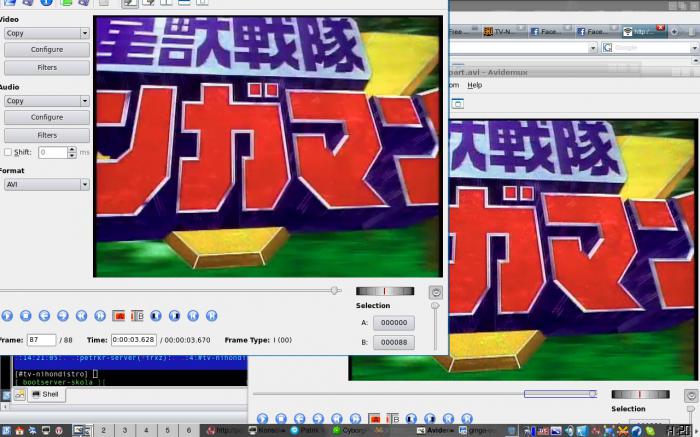Click the selection B button 000088

pos(394,342)
